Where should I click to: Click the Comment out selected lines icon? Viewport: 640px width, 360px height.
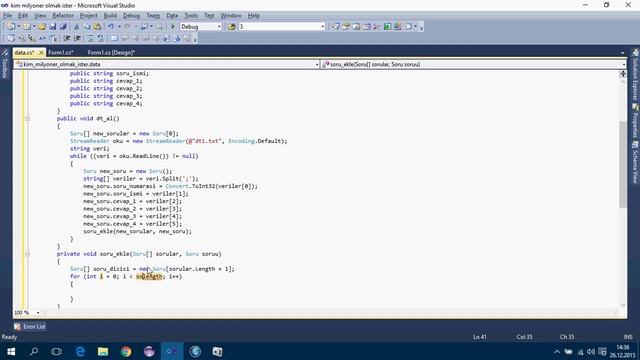click(x=90, y=38)
